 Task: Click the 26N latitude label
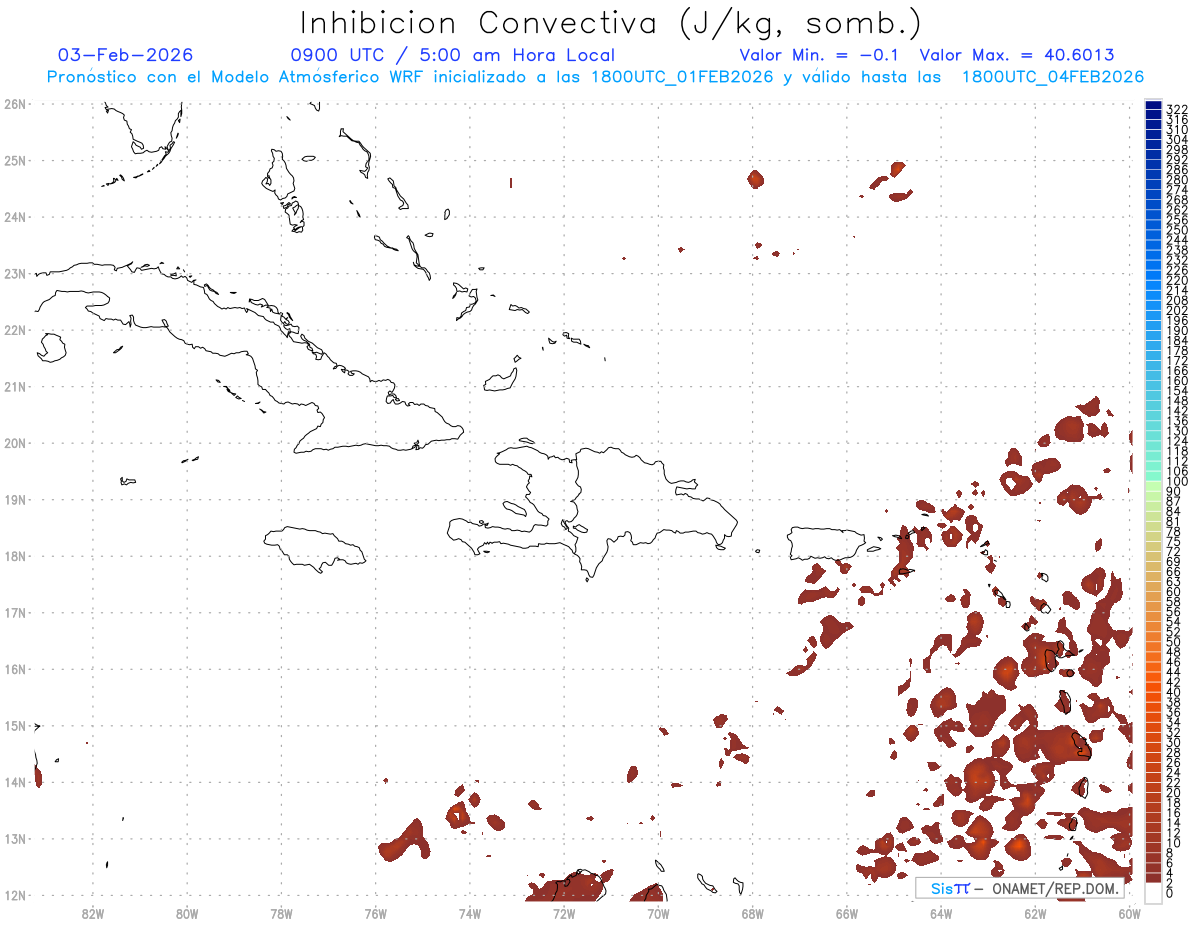coord(15,104)
